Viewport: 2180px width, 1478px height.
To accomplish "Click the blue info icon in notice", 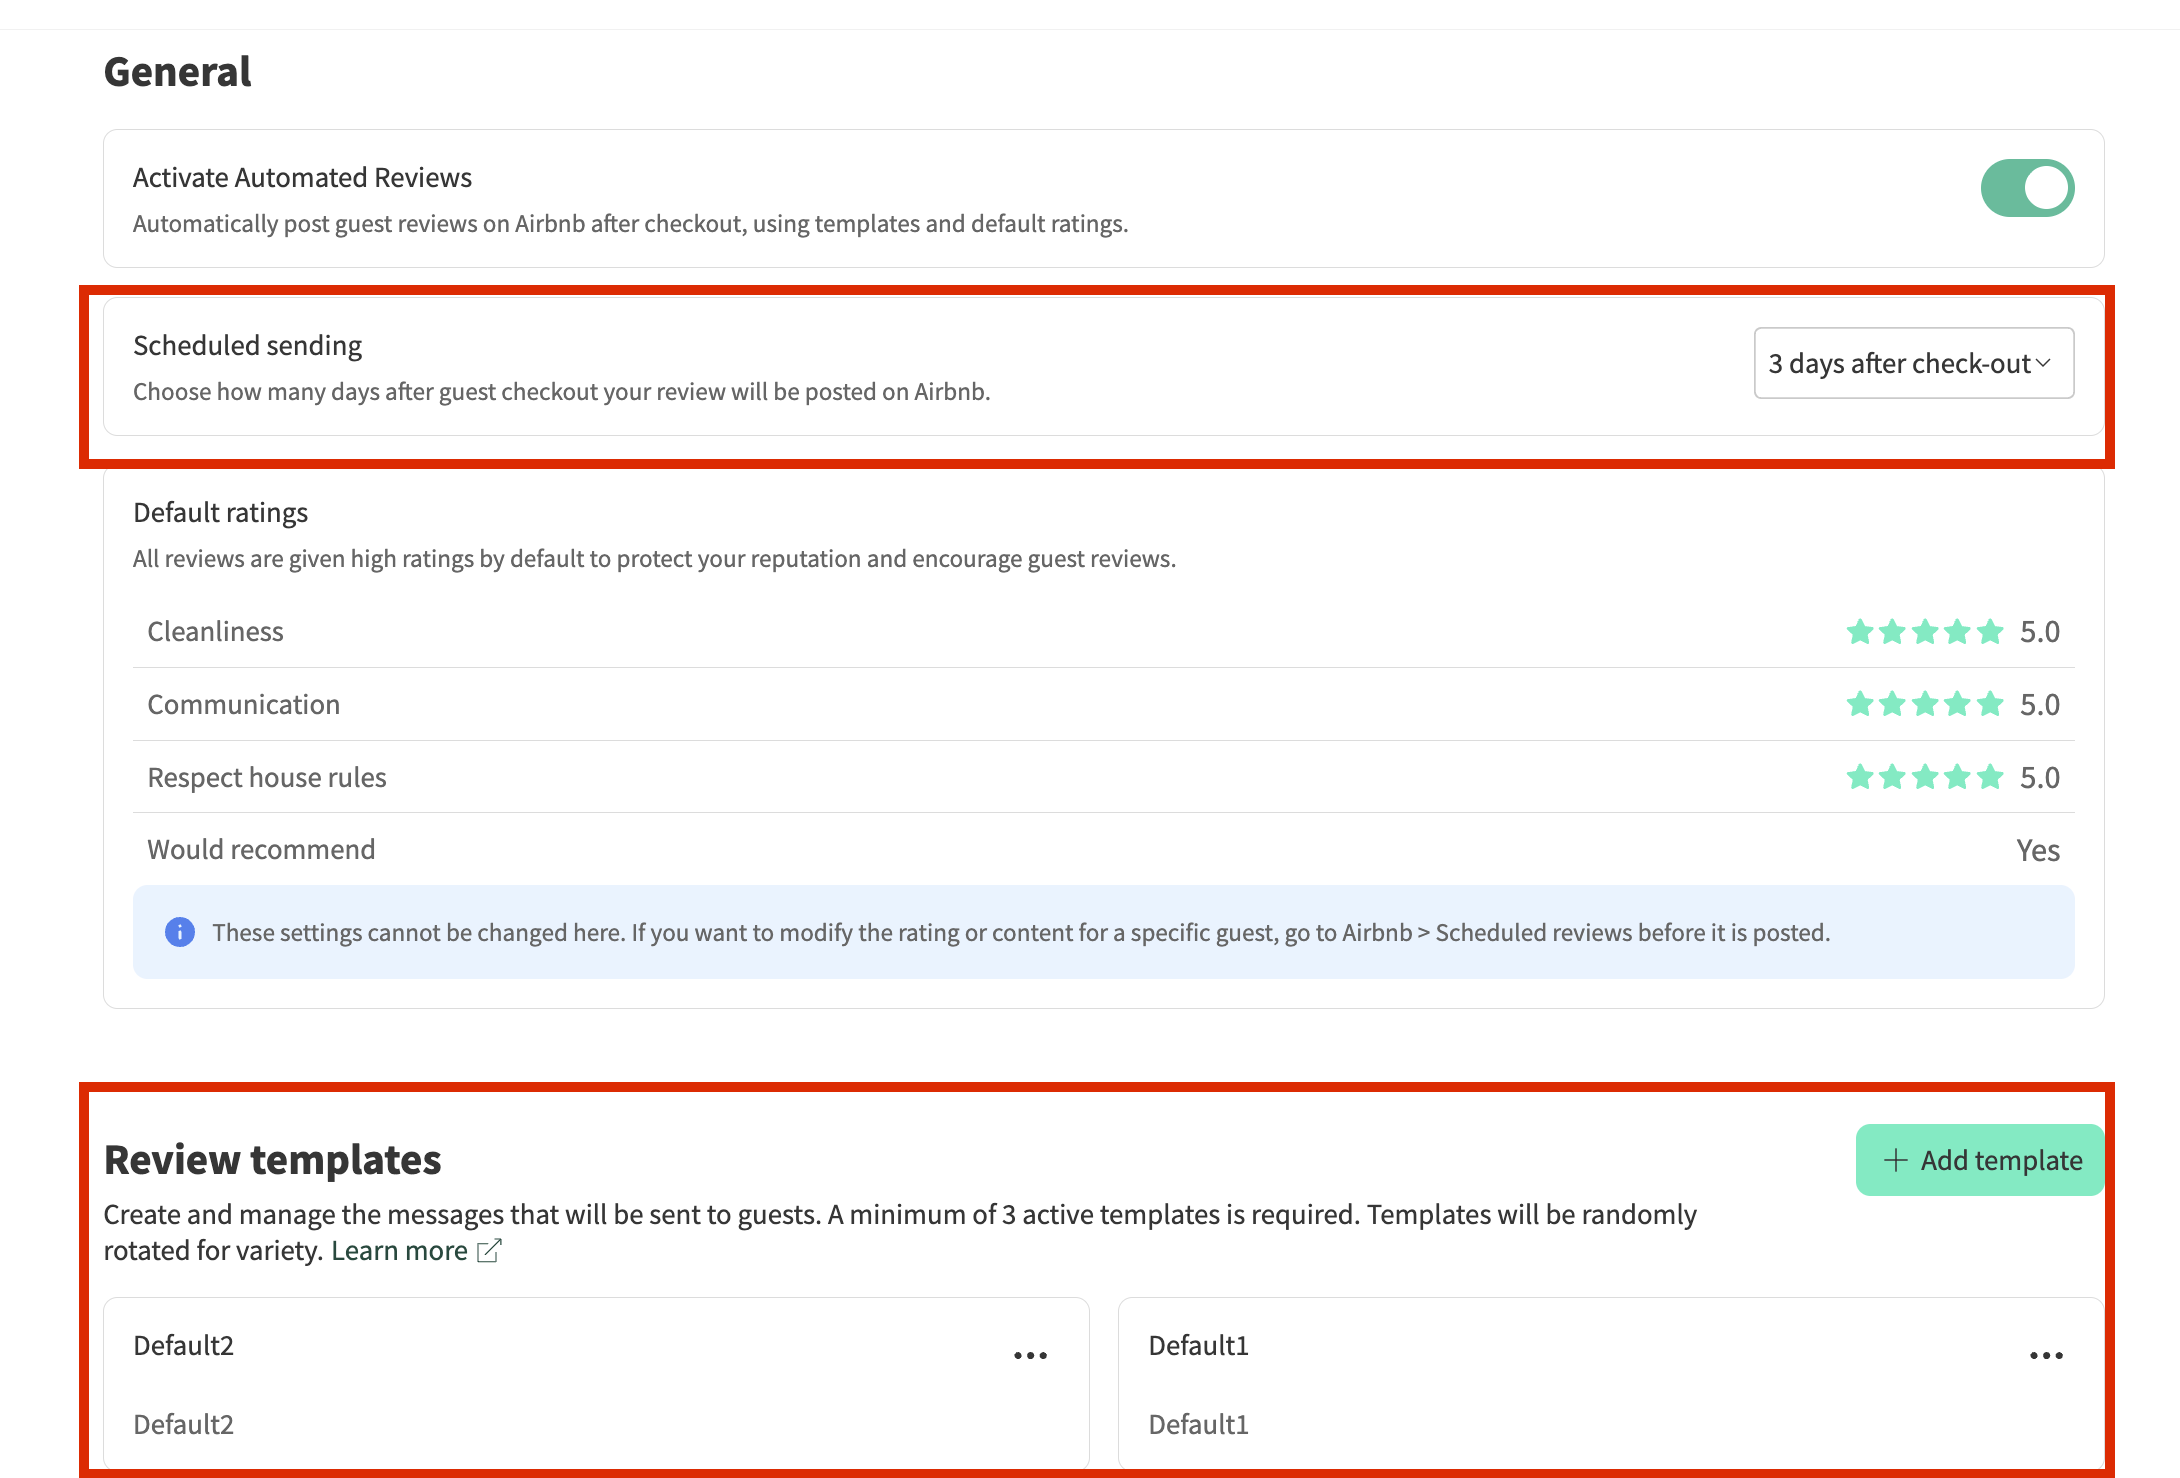I will click(x=180, y=932).
